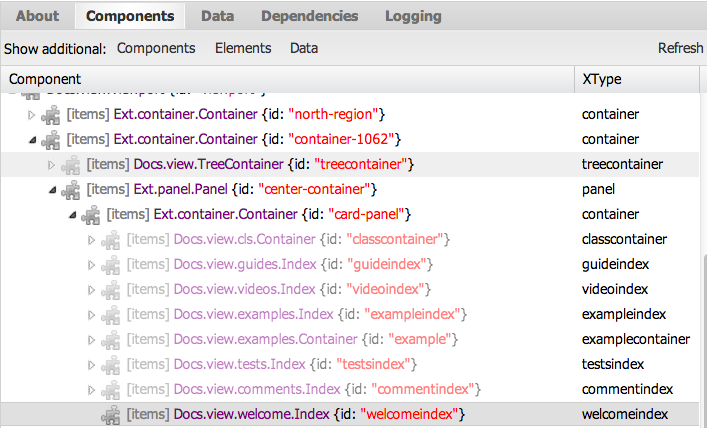
Task: Click the puzzle icon next to card-panel
Action: 91,215
